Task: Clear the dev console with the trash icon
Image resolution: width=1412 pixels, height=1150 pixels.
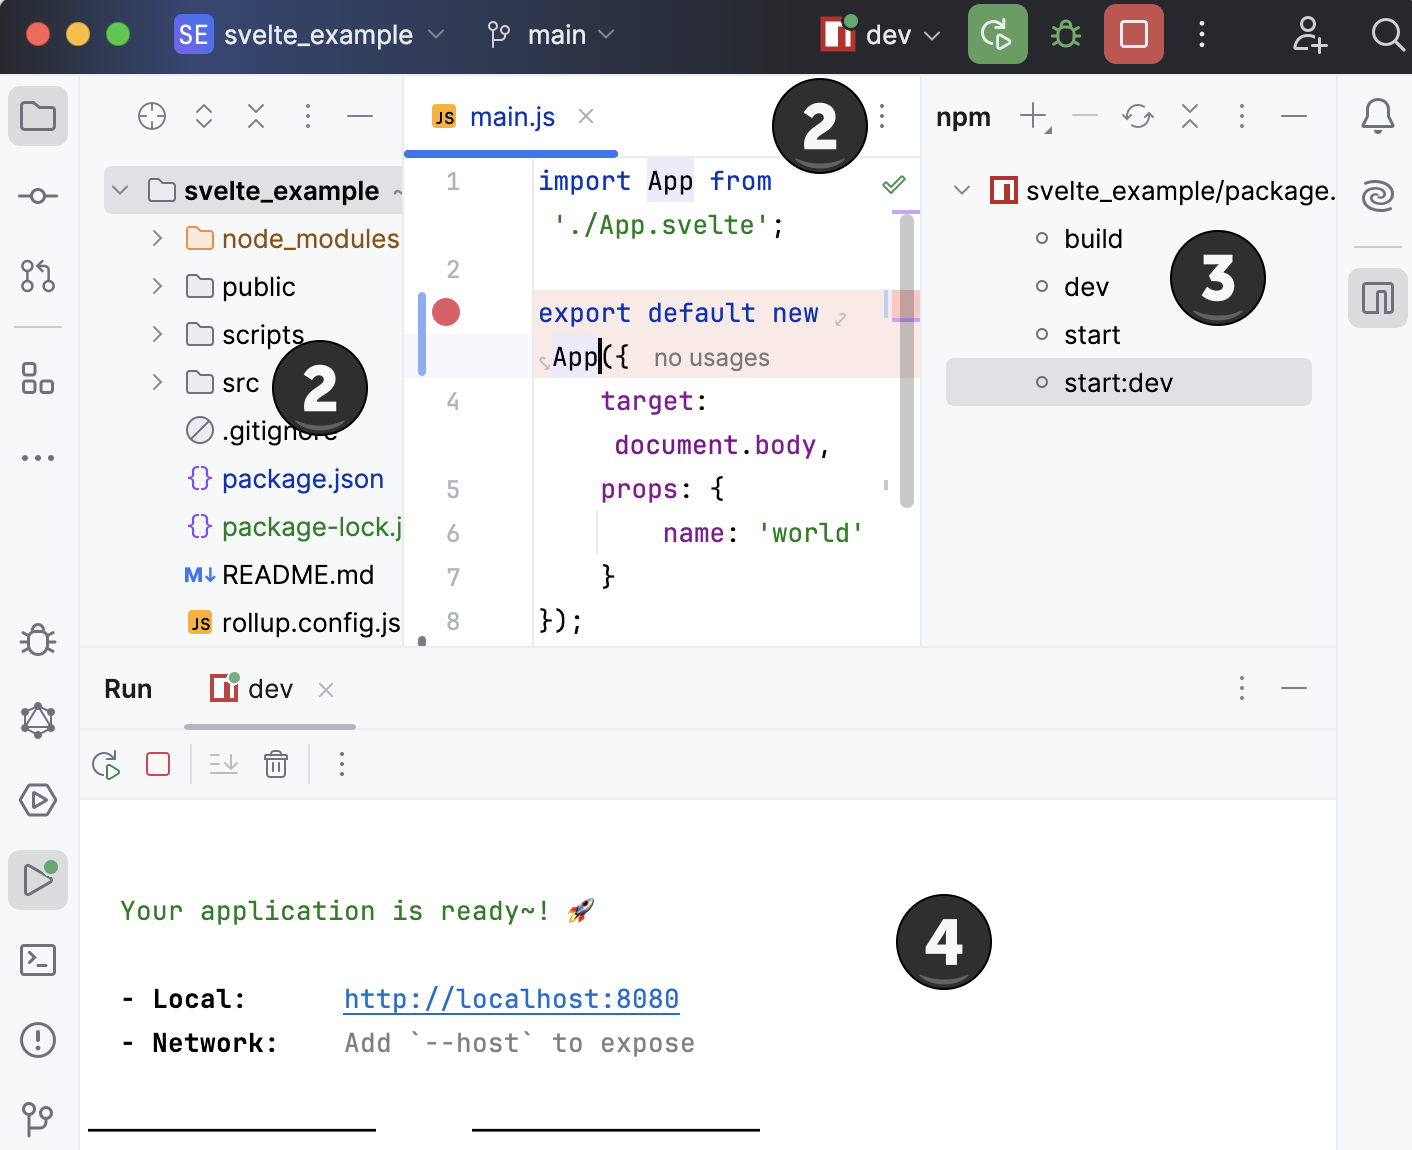Action: 276,763
